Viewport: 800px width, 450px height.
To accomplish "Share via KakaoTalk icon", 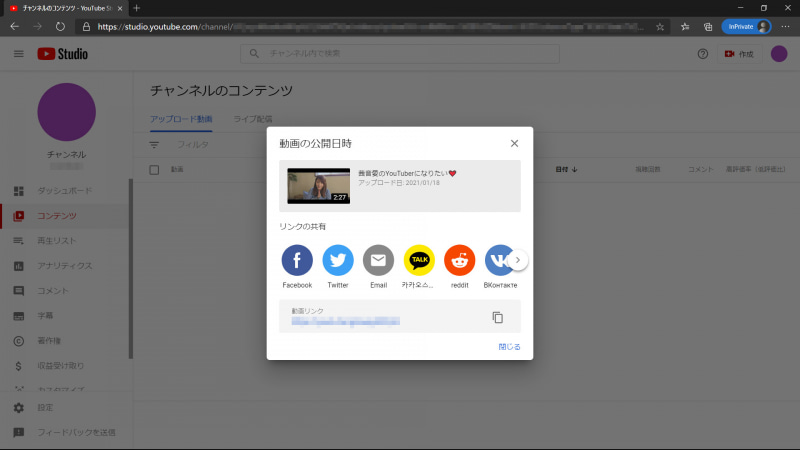I will [x=419, y=260].
